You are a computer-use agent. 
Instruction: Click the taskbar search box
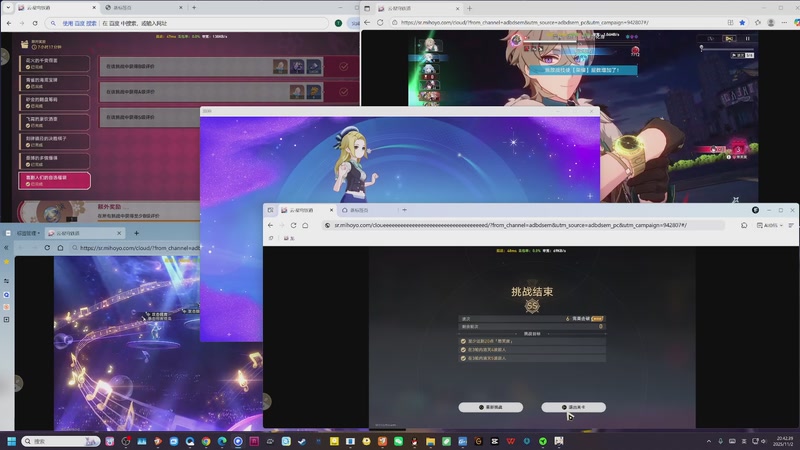coord(60,441)
